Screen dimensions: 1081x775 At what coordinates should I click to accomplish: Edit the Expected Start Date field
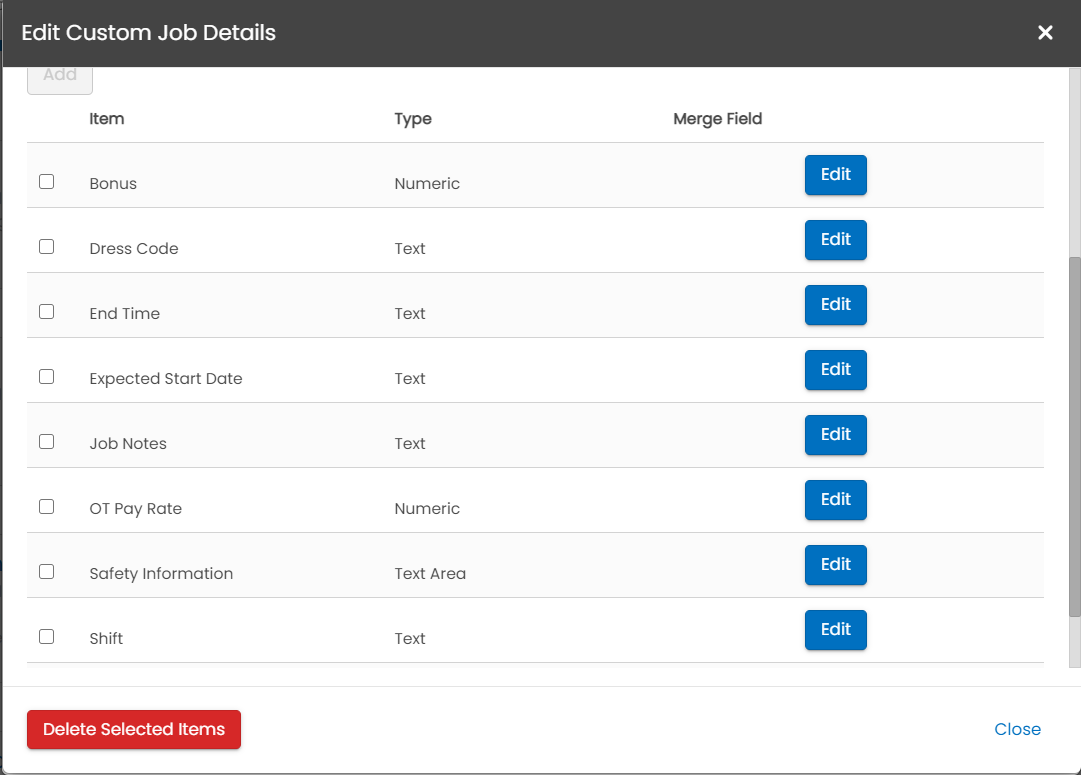(835, 370)
